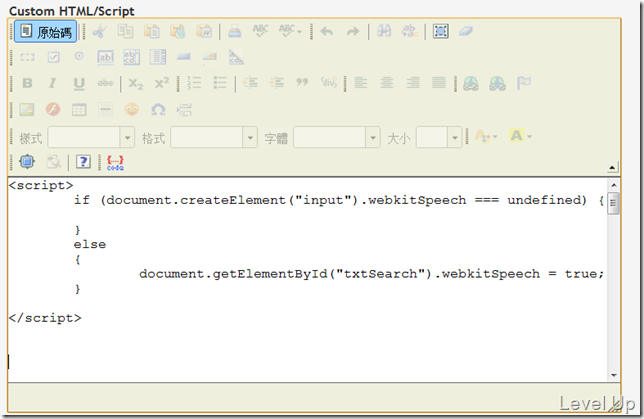
Task: Click the Decrease Indent icon
Action: coord(250,83)
